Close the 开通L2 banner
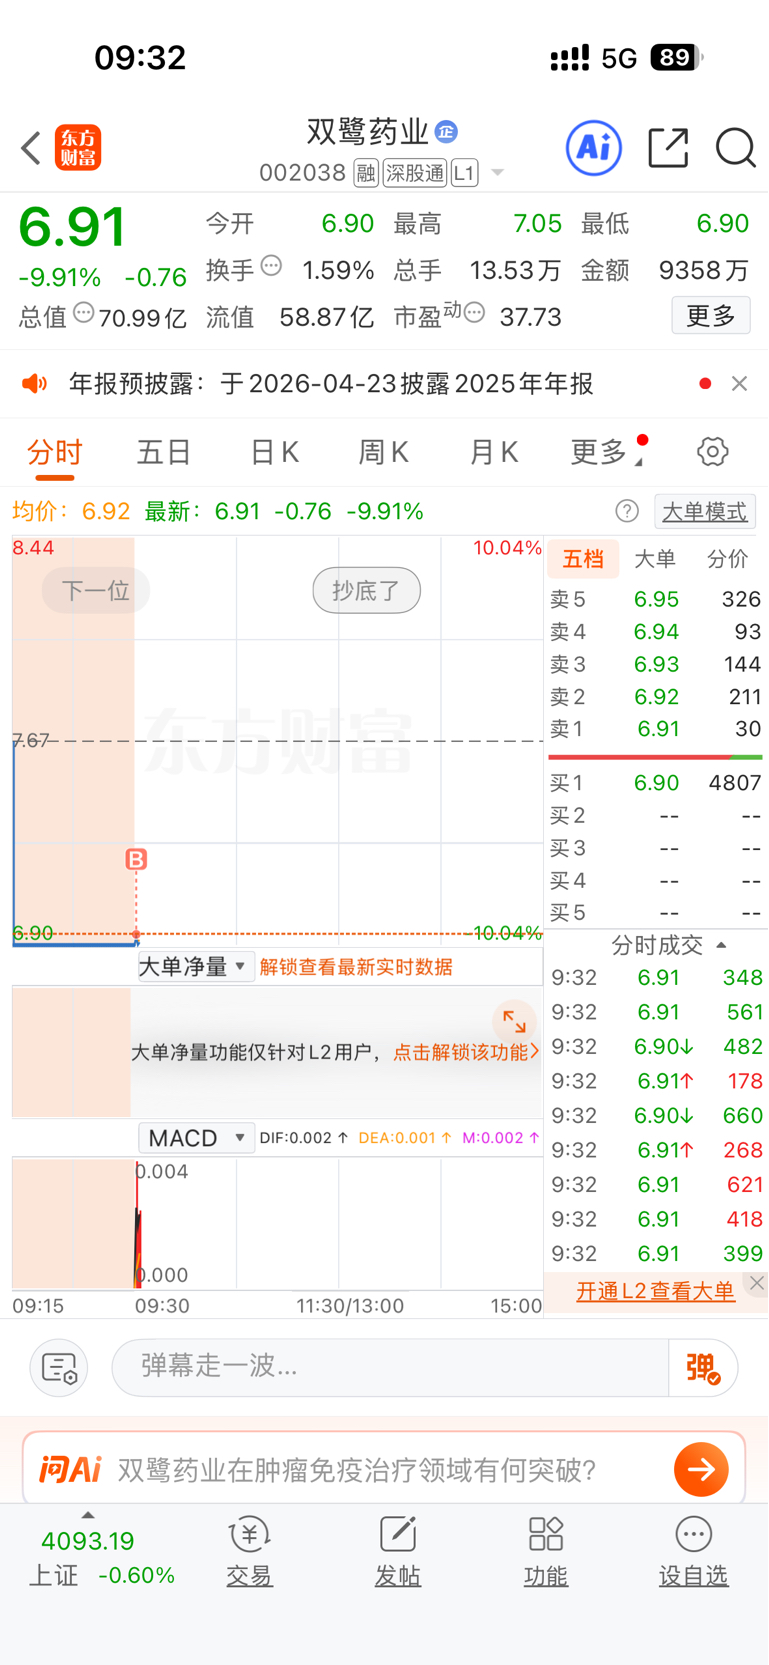Screen dimensions: 769x1665 (x=757, y=1283)
